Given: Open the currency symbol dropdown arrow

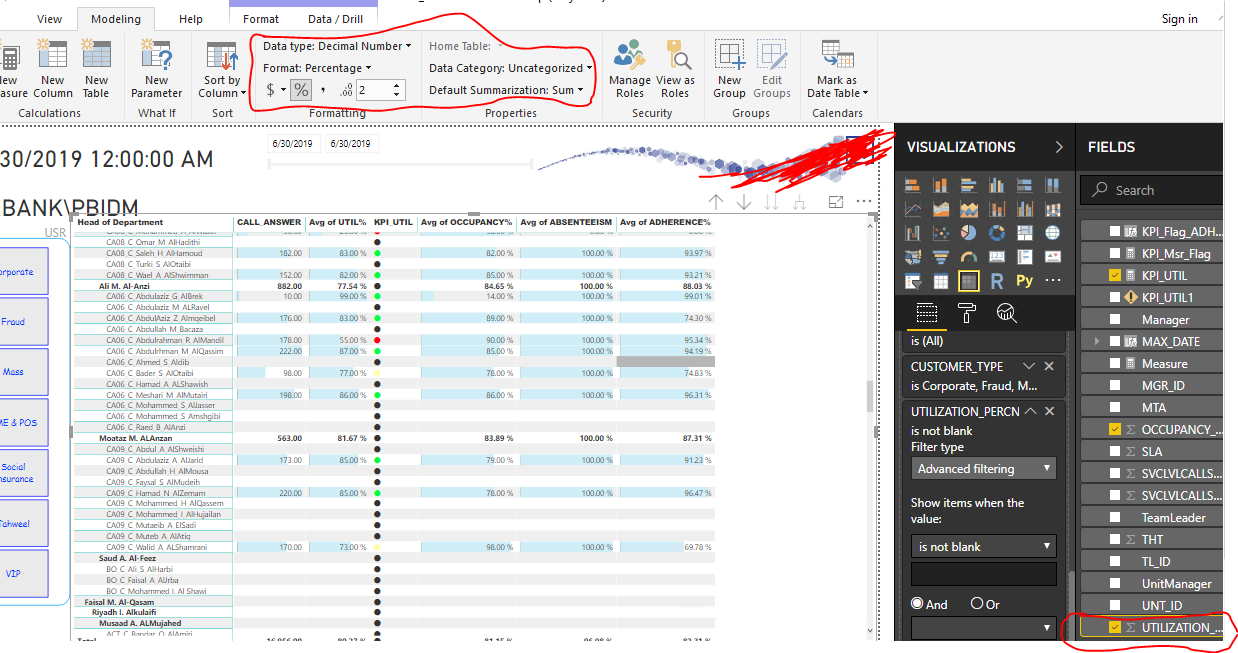Looking at the screenshot, I should point(284,91).
